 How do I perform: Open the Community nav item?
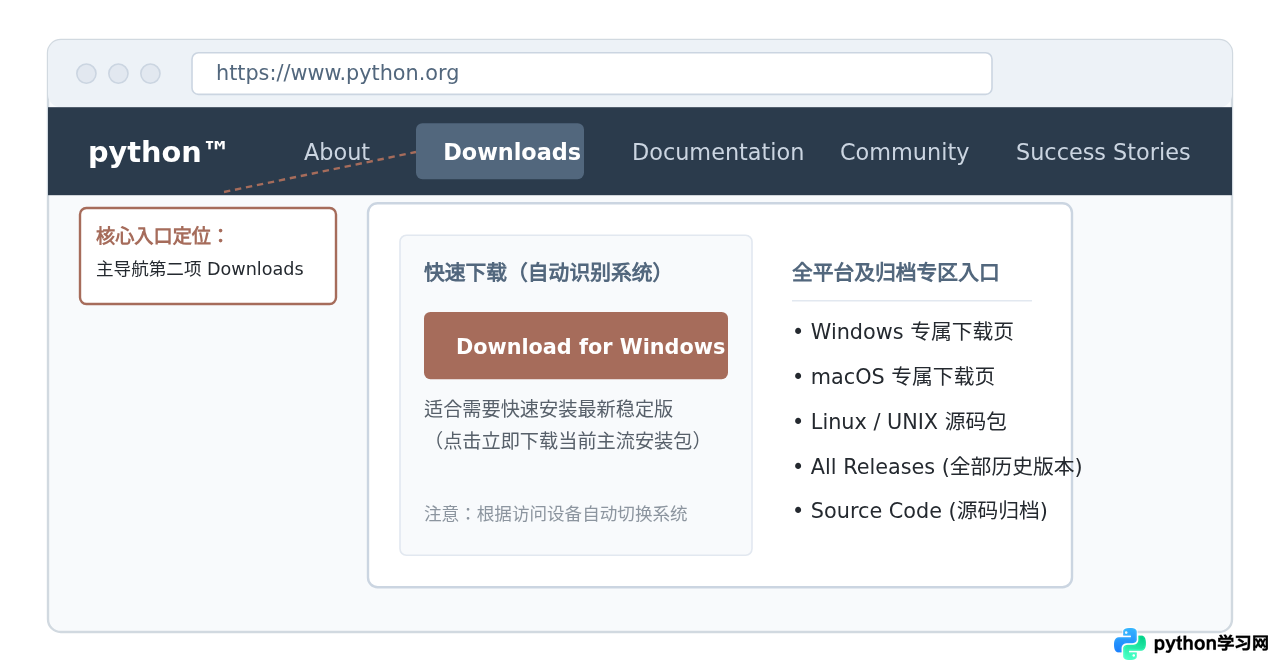coord(904,152)
